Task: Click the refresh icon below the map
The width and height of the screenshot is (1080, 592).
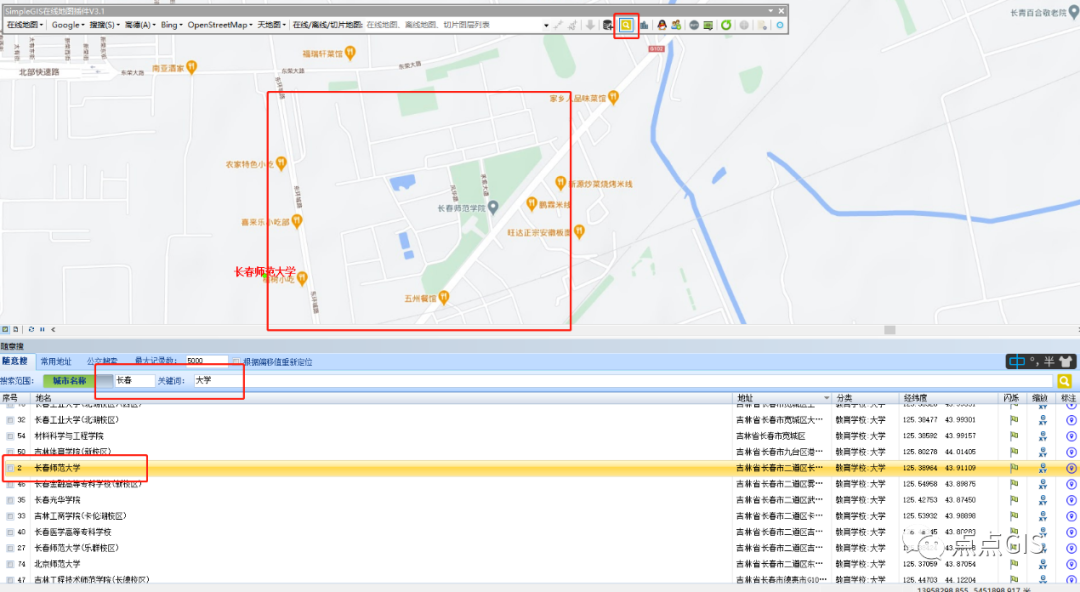Action: (31, 329)
